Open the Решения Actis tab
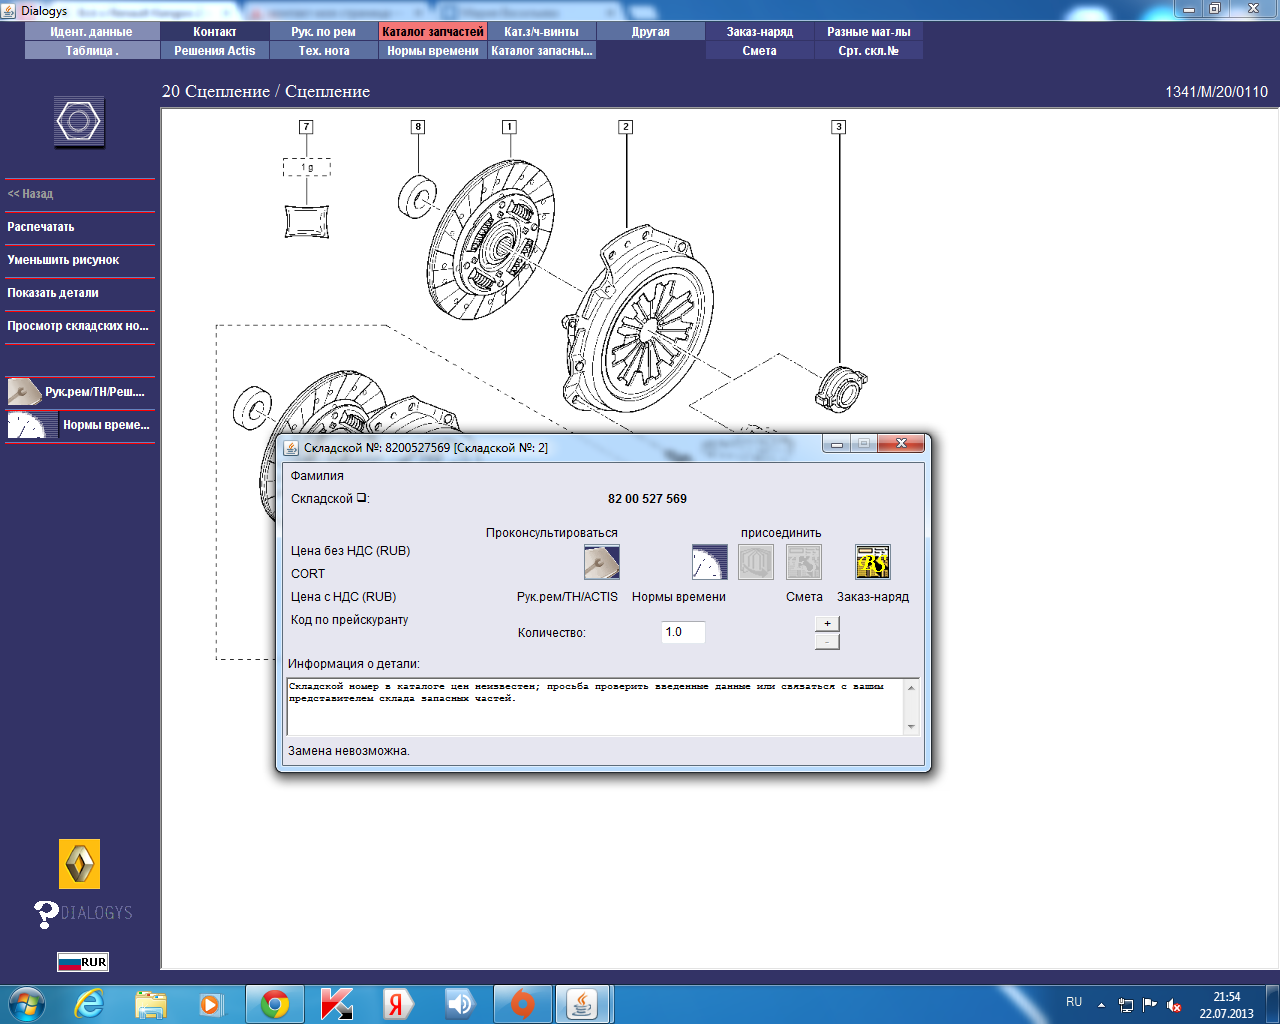 point(215,51)
